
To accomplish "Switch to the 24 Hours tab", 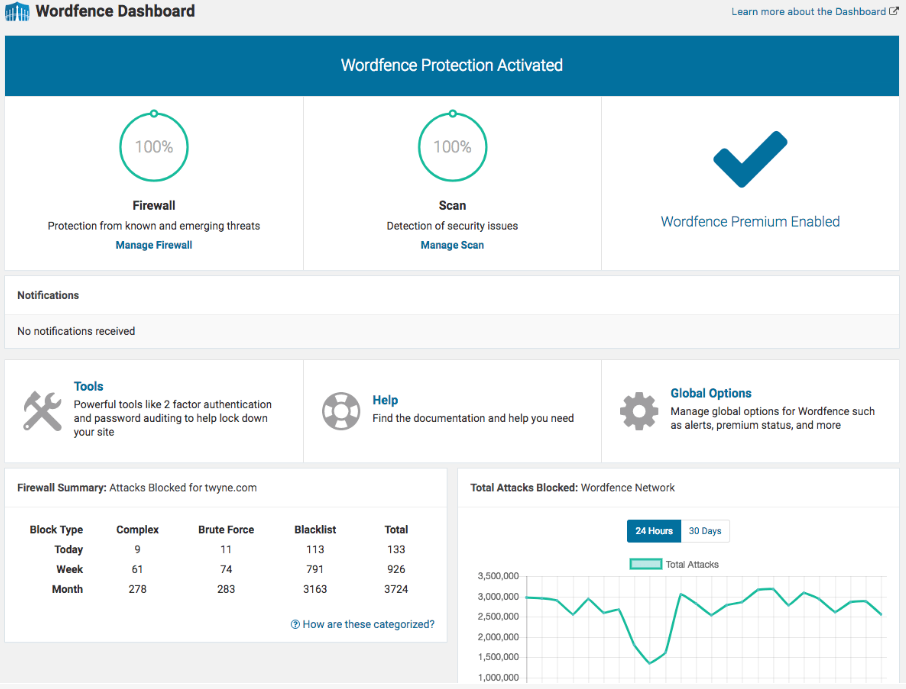I will click(653, 531).
